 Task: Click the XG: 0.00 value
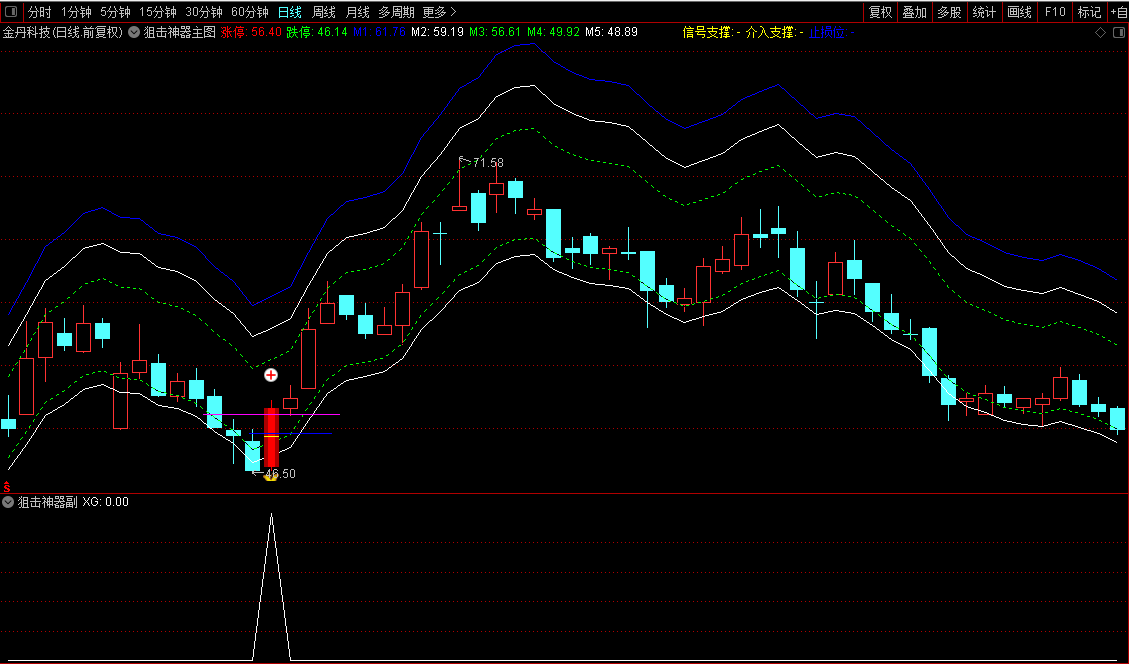point(105,502)
